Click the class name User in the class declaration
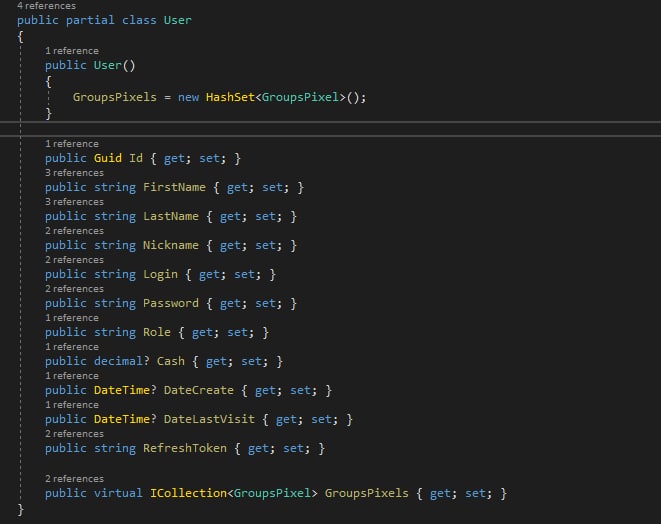 point(177,20)
